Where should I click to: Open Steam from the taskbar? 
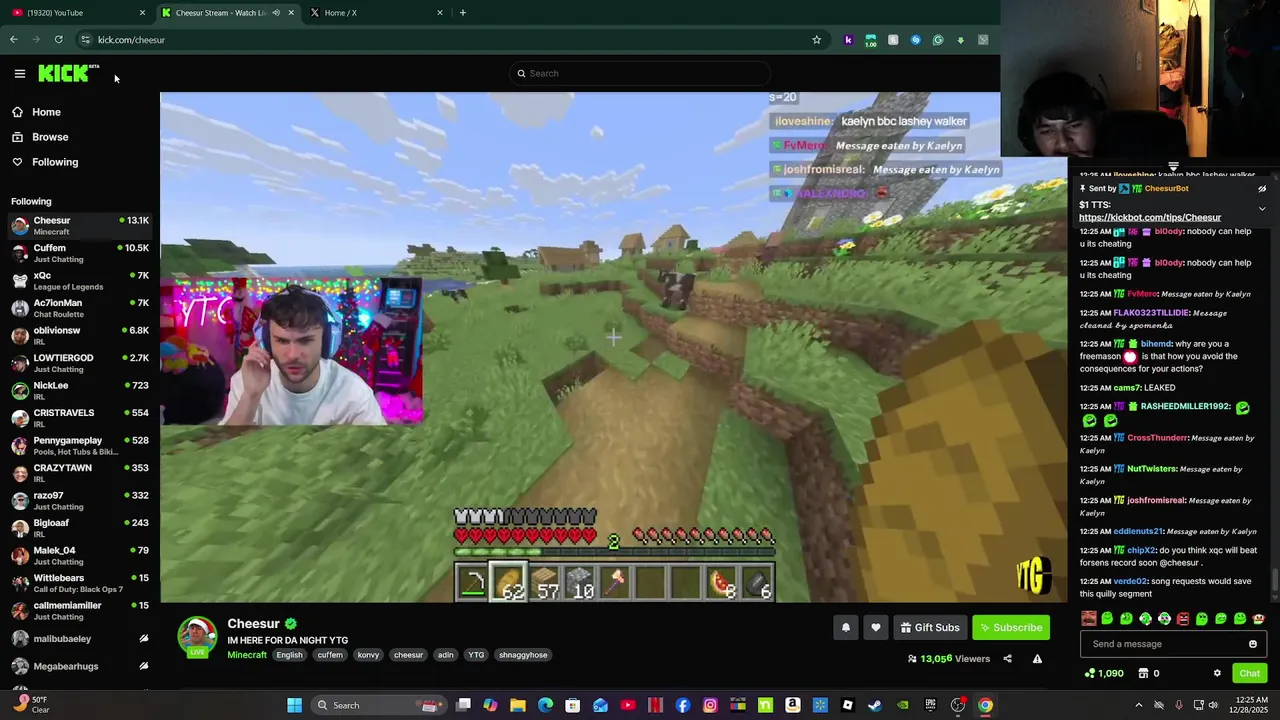[x=875, y=705]
